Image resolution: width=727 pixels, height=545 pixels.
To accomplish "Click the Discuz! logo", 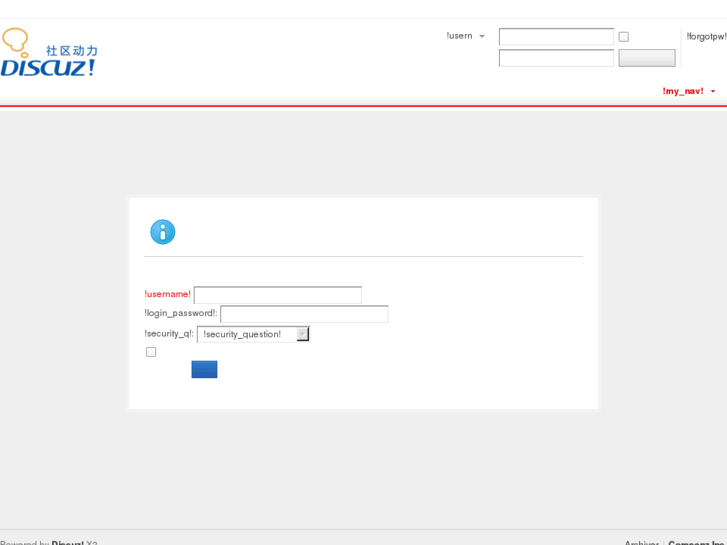I will click(x=49, y=52).
